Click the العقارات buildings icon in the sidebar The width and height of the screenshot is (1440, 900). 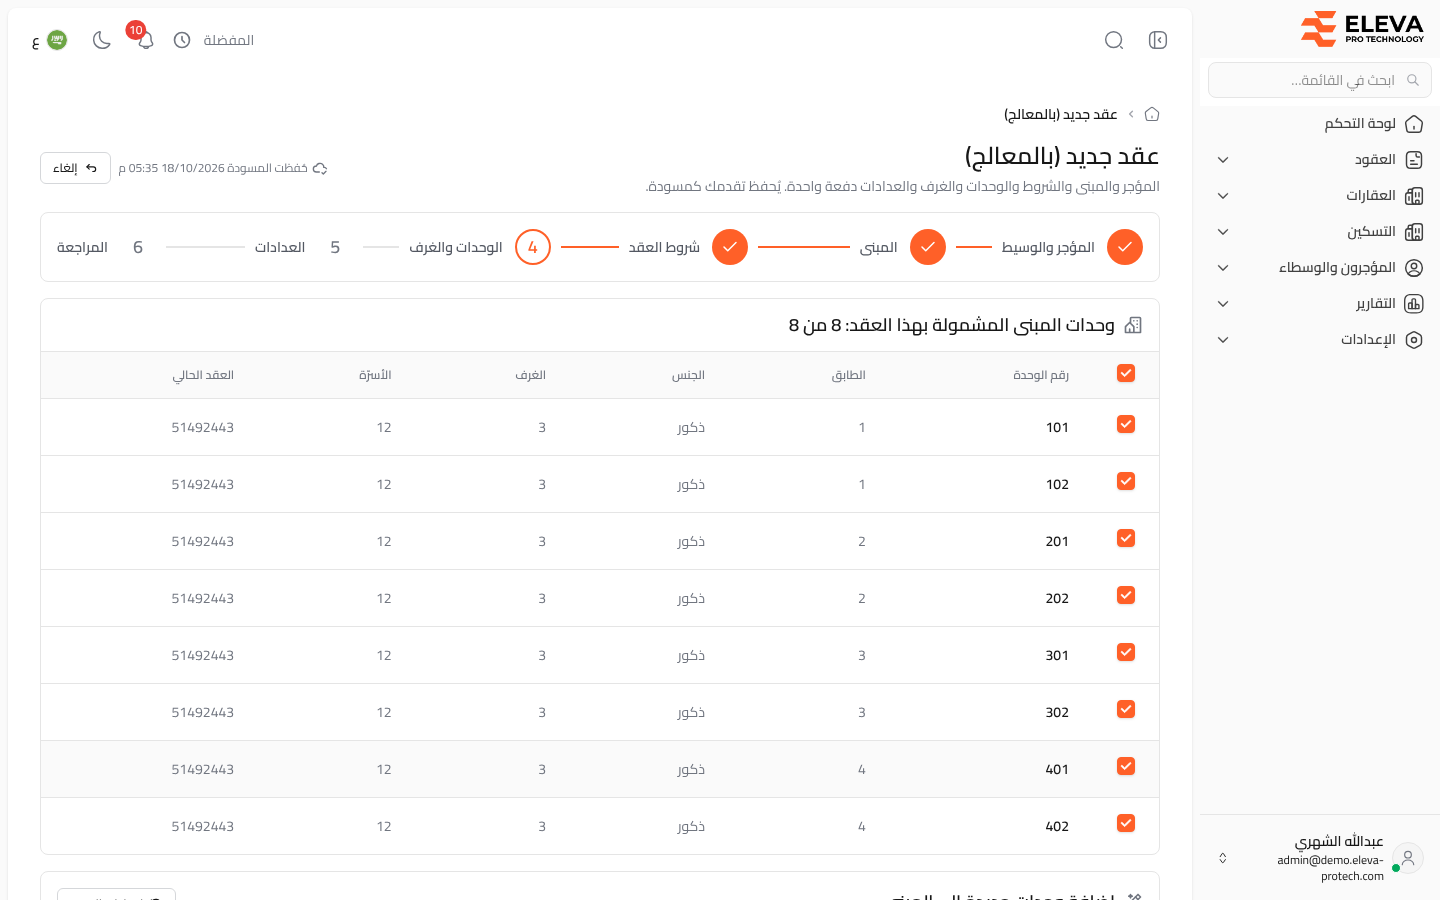tap(1414, 196)
